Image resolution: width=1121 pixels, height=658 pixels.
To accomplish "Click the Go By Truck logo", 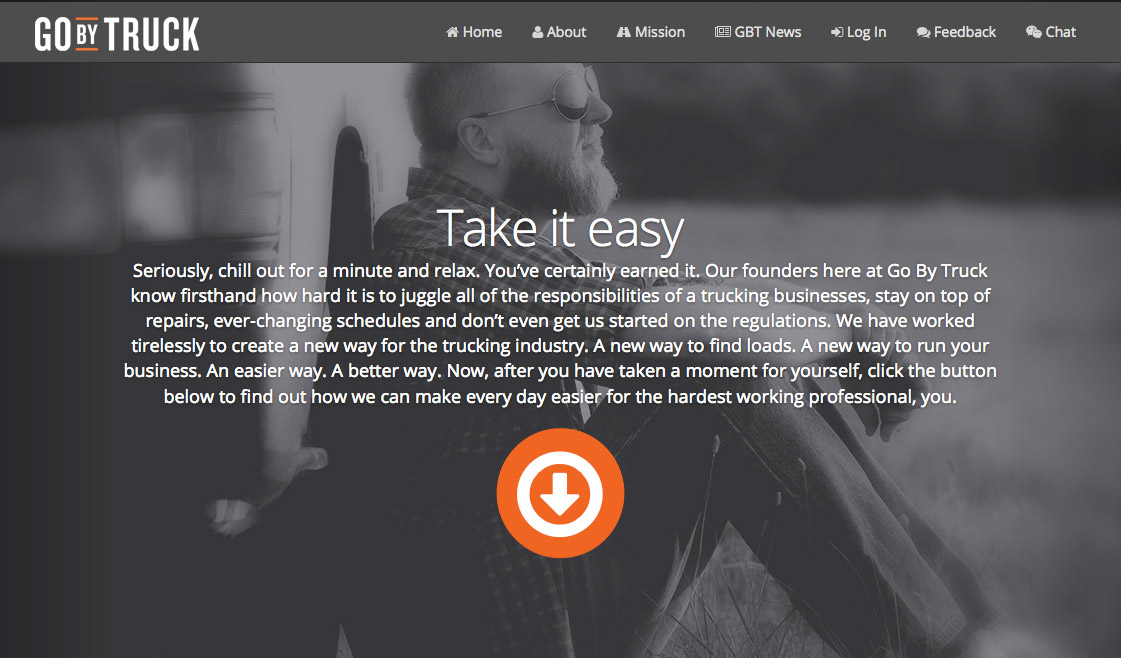I will (117, 34).
